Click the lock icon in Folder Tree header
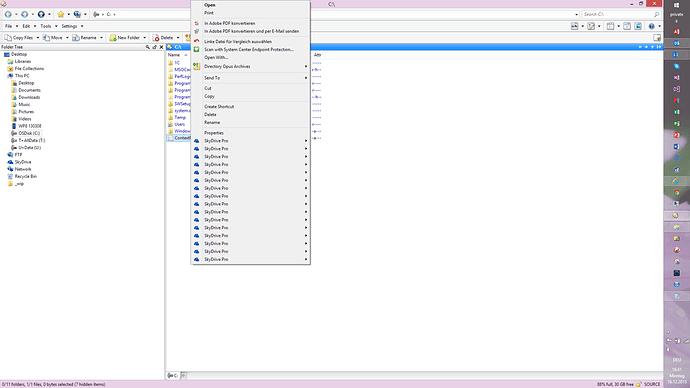 (x=154, y=47)
